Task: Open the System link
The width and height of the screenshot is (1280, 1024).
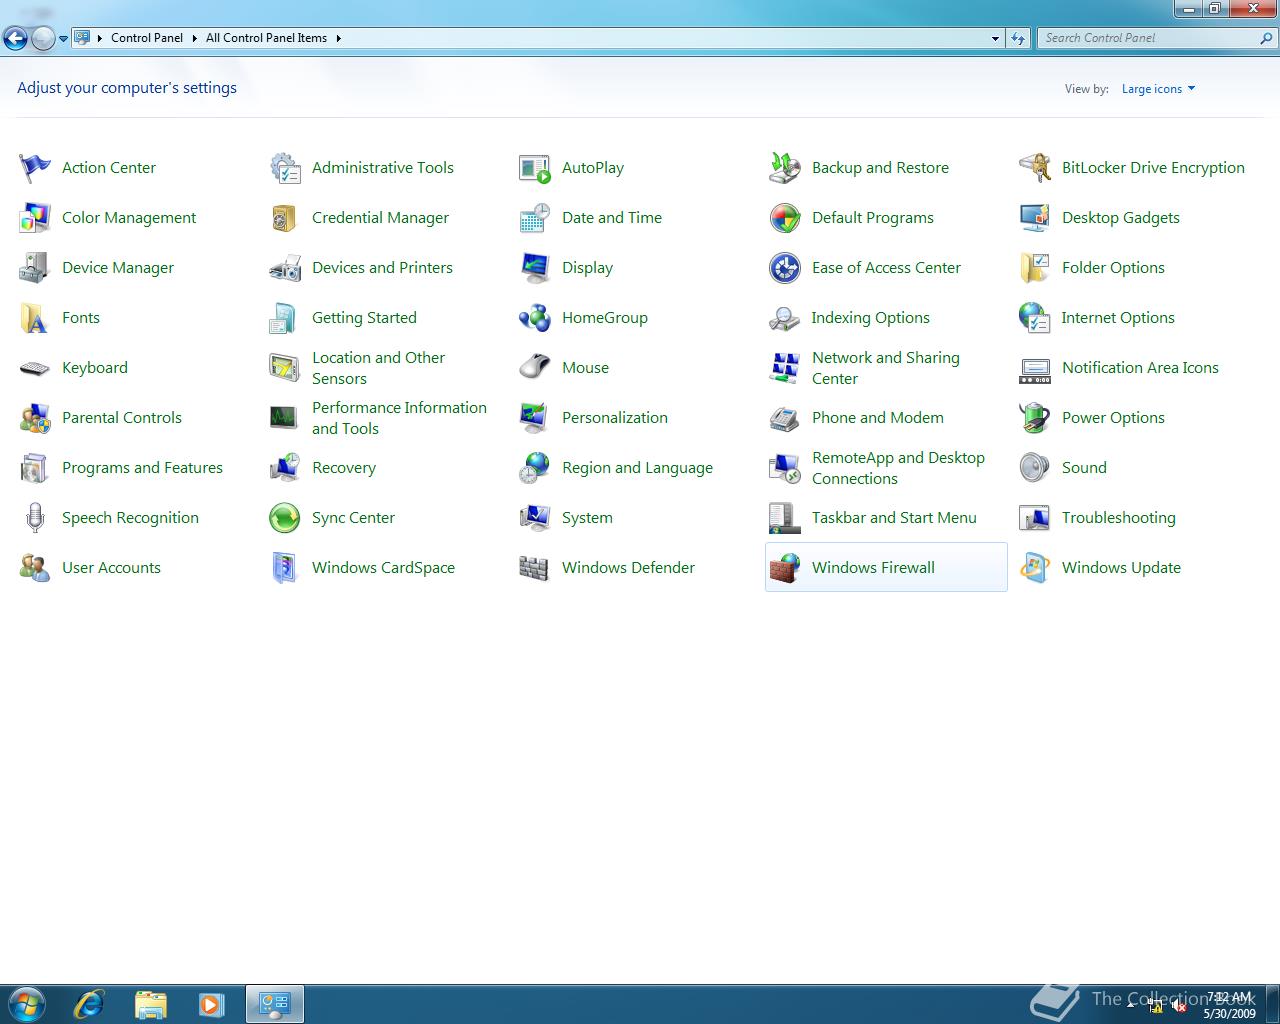Action: pos(587,518)
